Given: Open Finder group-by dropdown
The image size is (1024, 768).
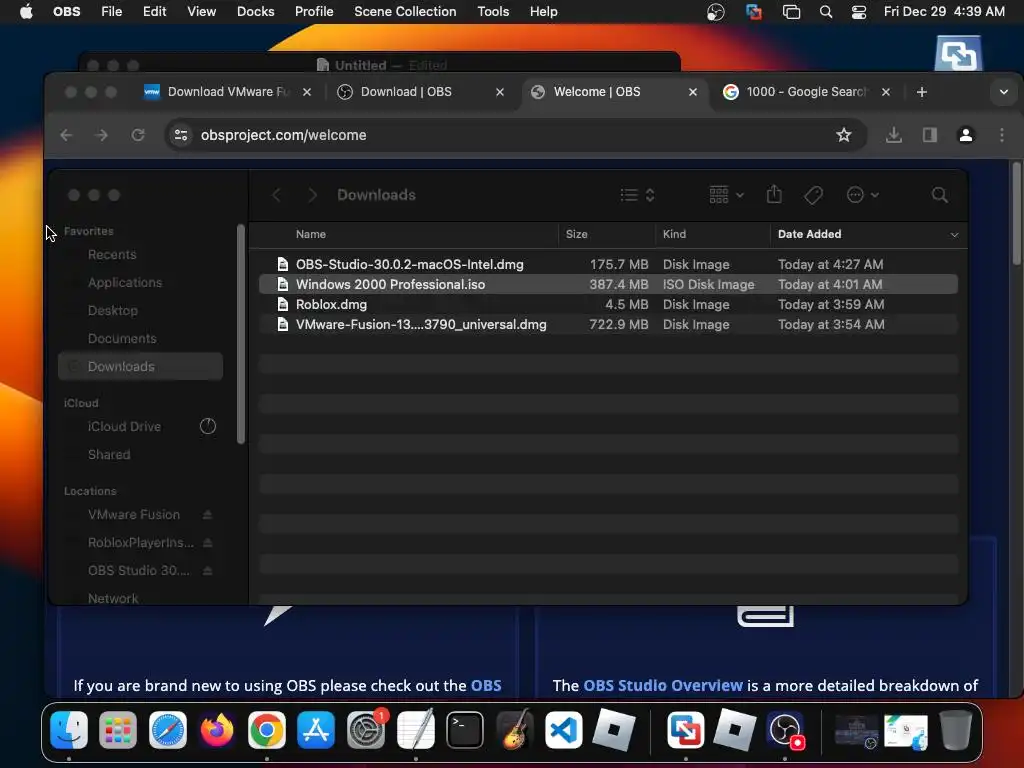Looking at the screenshot, I should pos(726,195).
